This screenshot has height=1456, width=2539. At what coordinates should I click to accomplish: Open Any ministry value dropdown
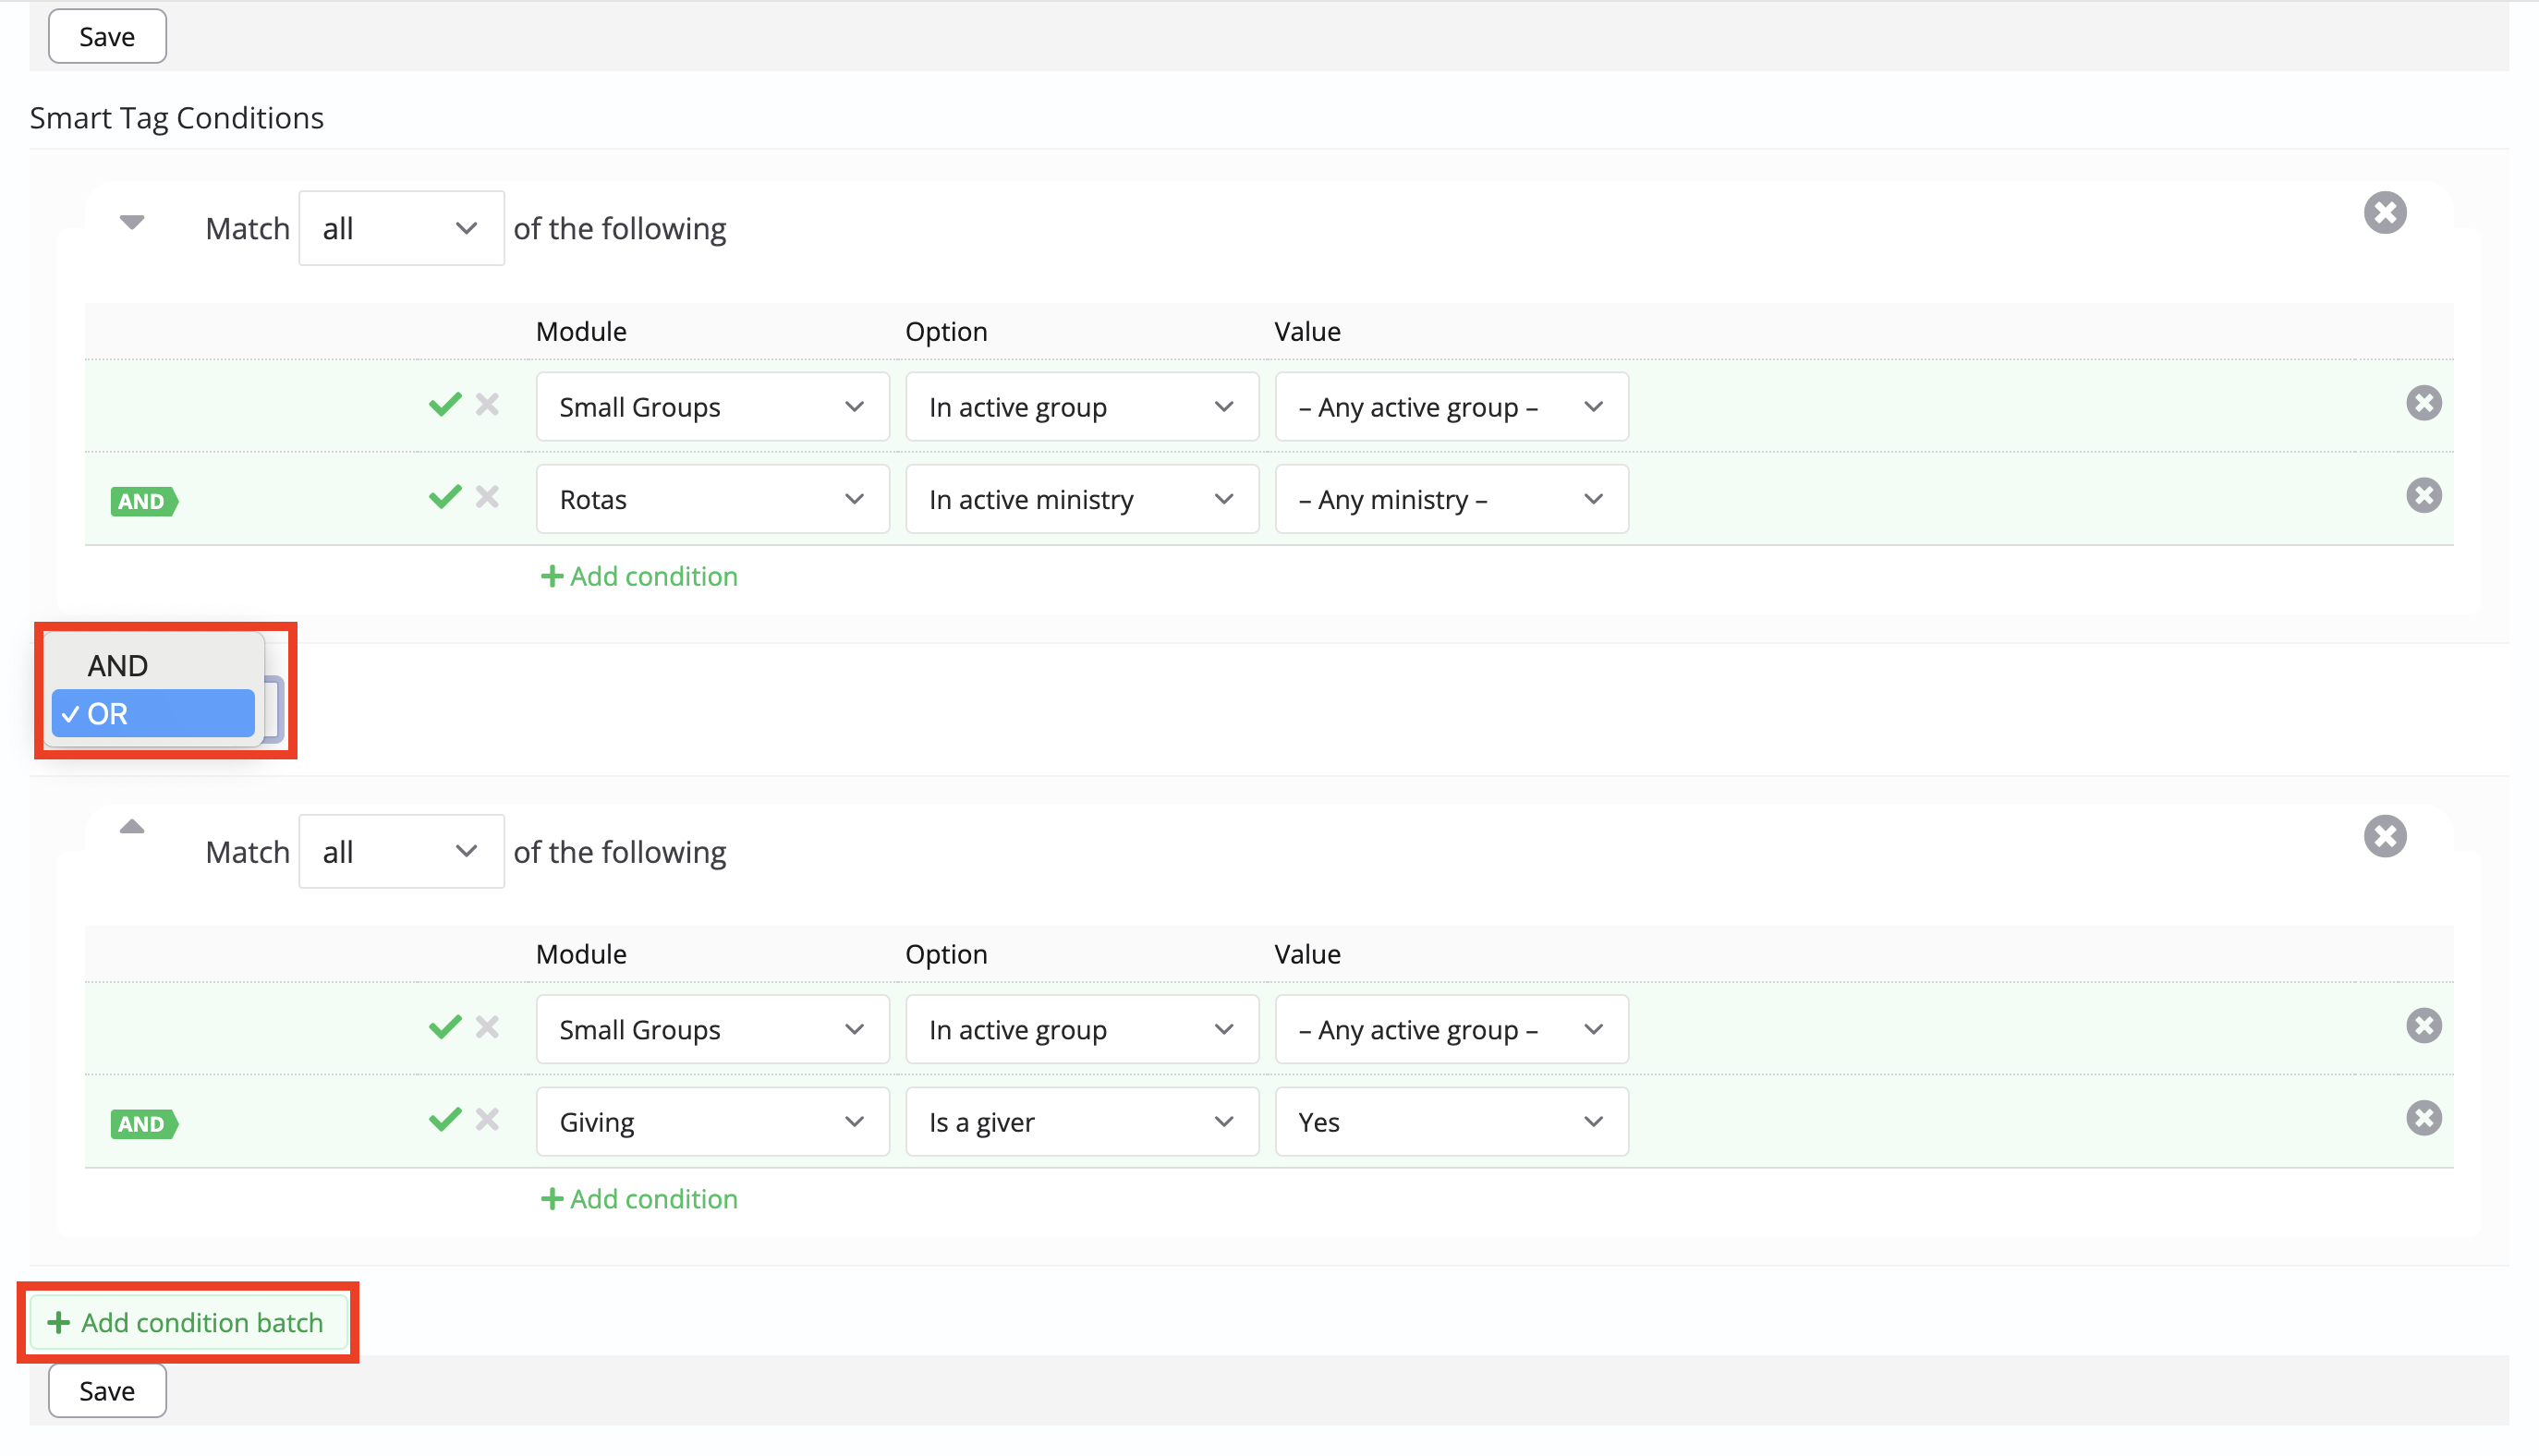[x=1451, y=499]
